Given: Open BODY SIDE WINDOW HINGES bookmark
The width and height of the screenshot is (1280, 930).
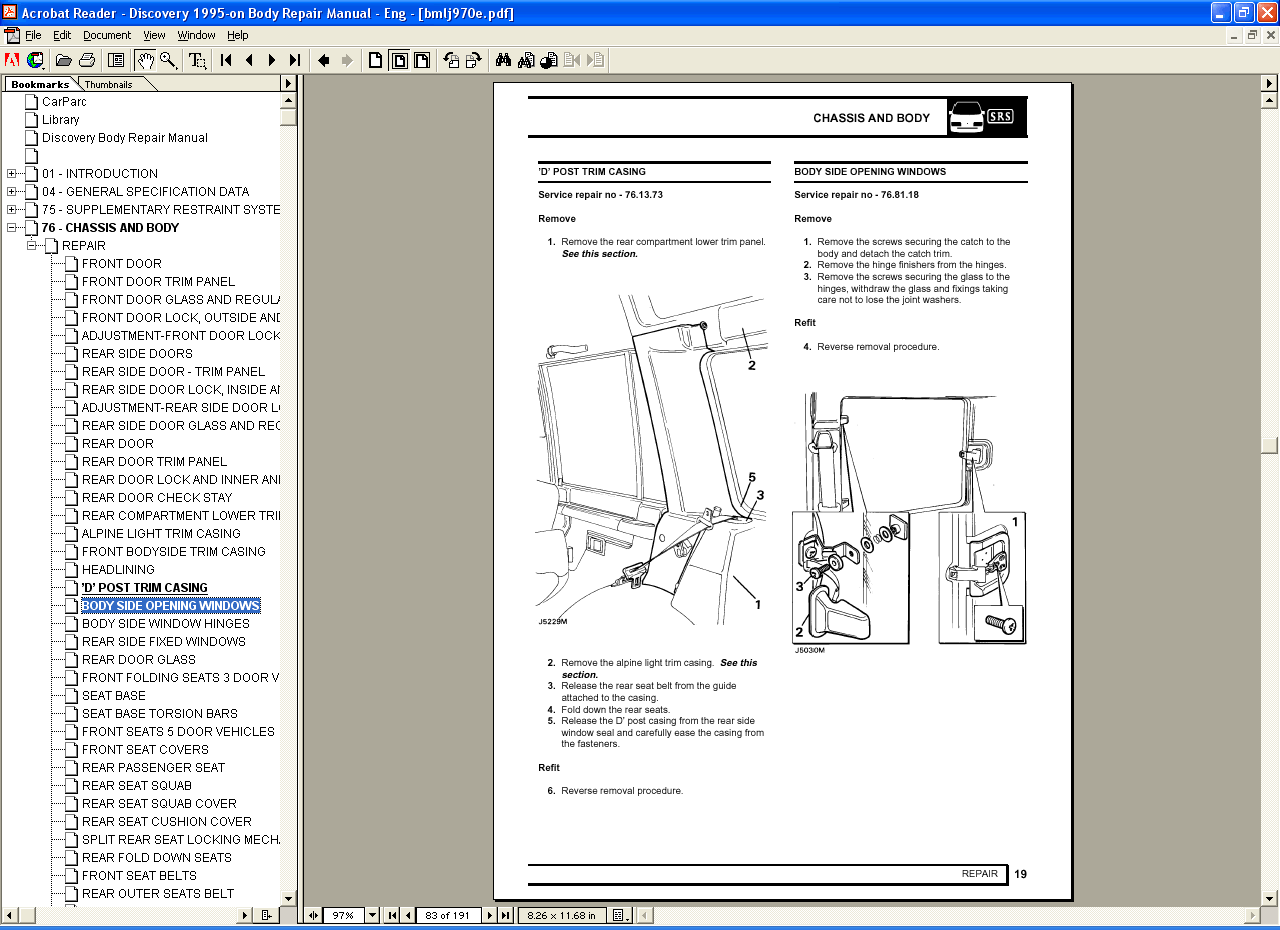Looking at the screenshot, I should point(166,624).
